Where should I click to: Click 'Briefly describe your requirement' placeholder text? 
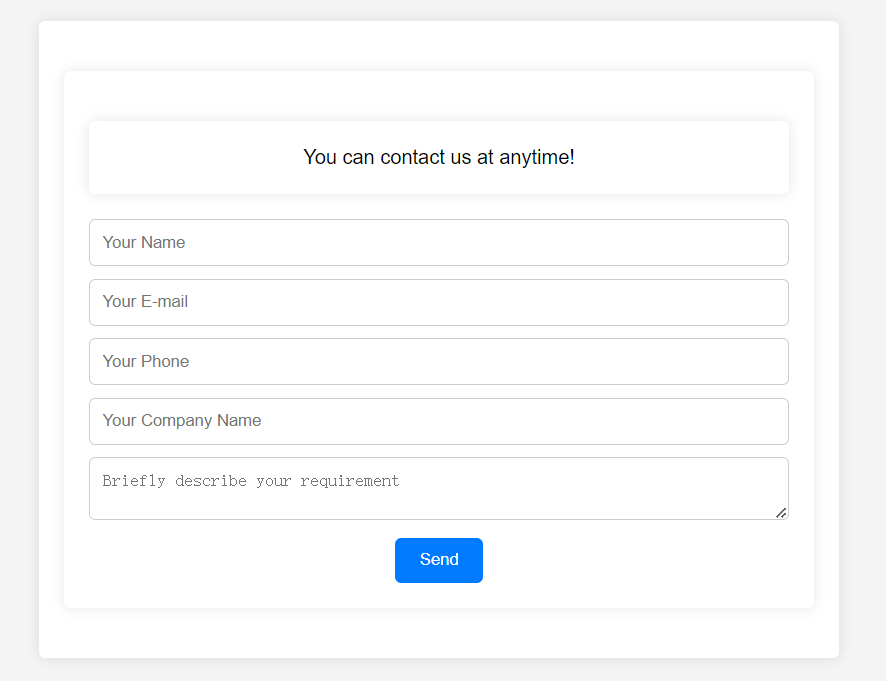click(250, 481)
